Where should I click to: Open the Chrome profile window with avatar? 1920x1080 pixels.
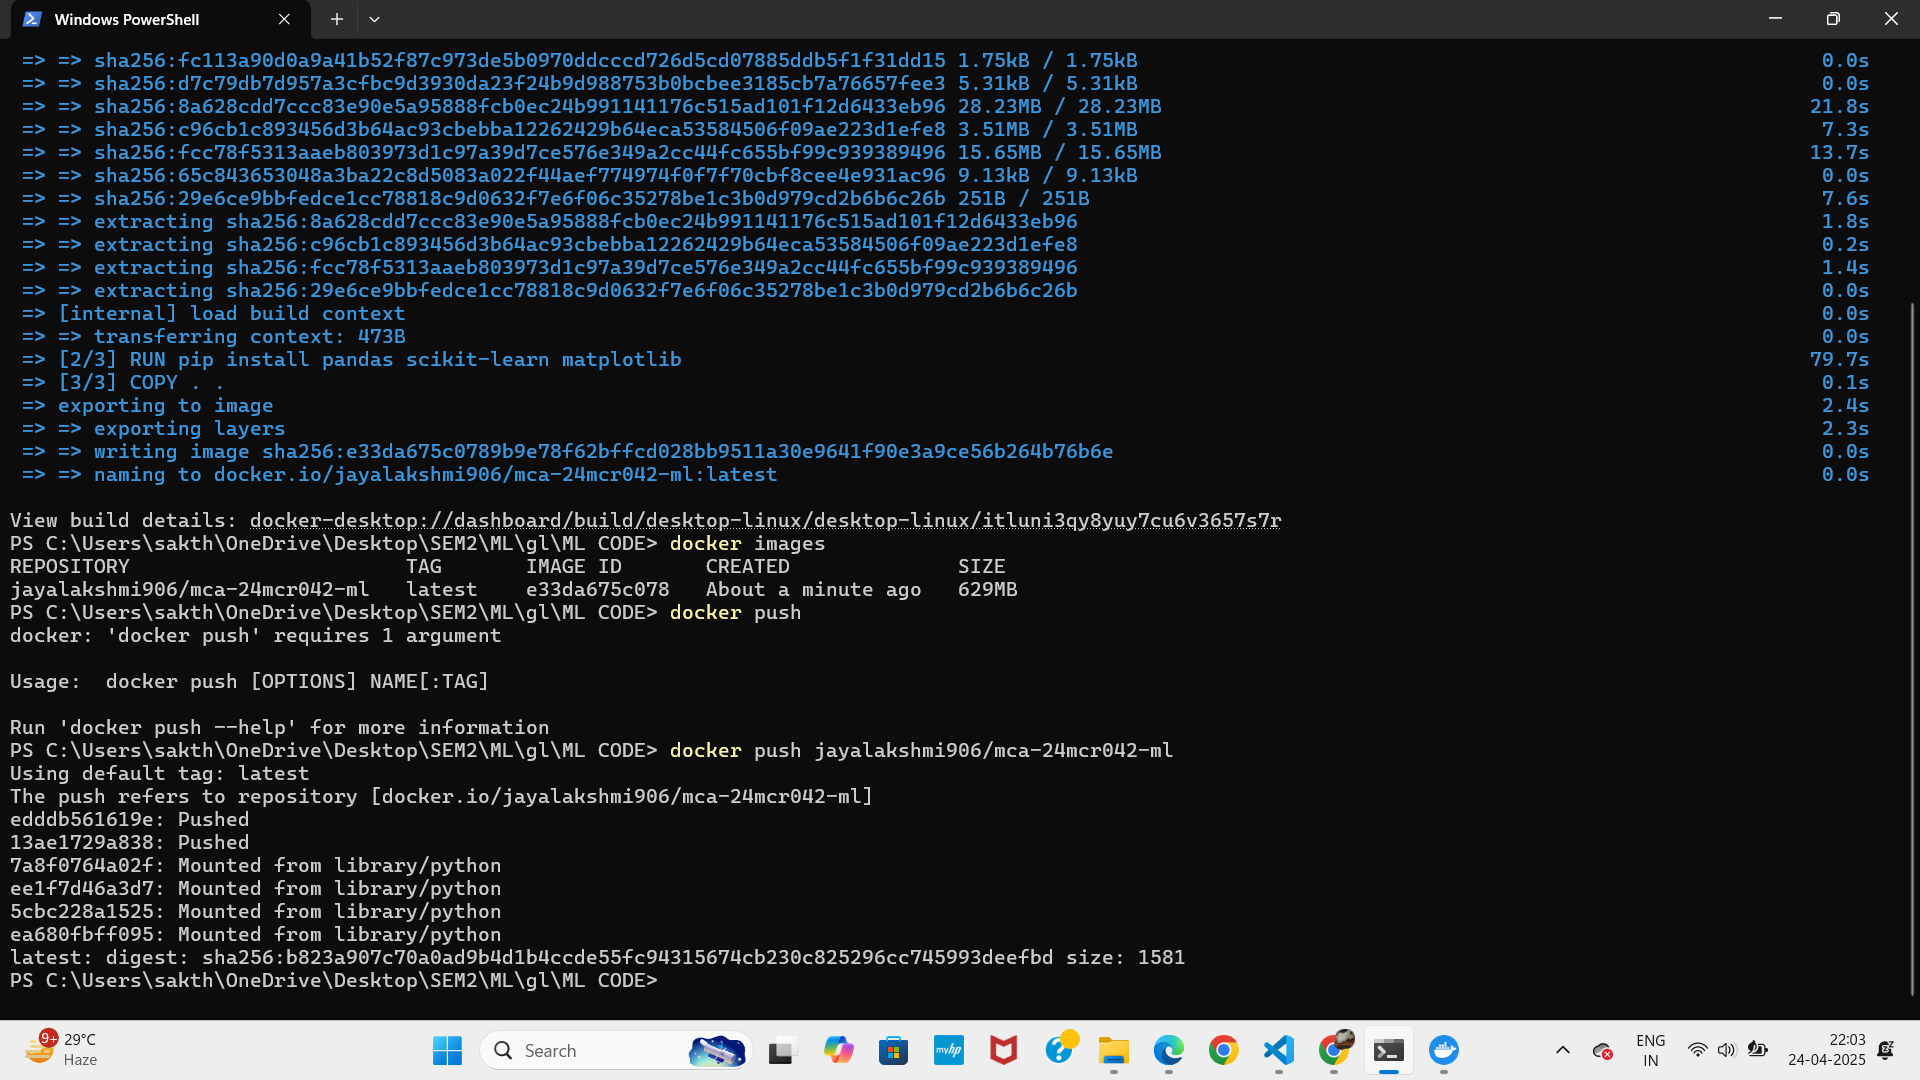point(1334,1050)
